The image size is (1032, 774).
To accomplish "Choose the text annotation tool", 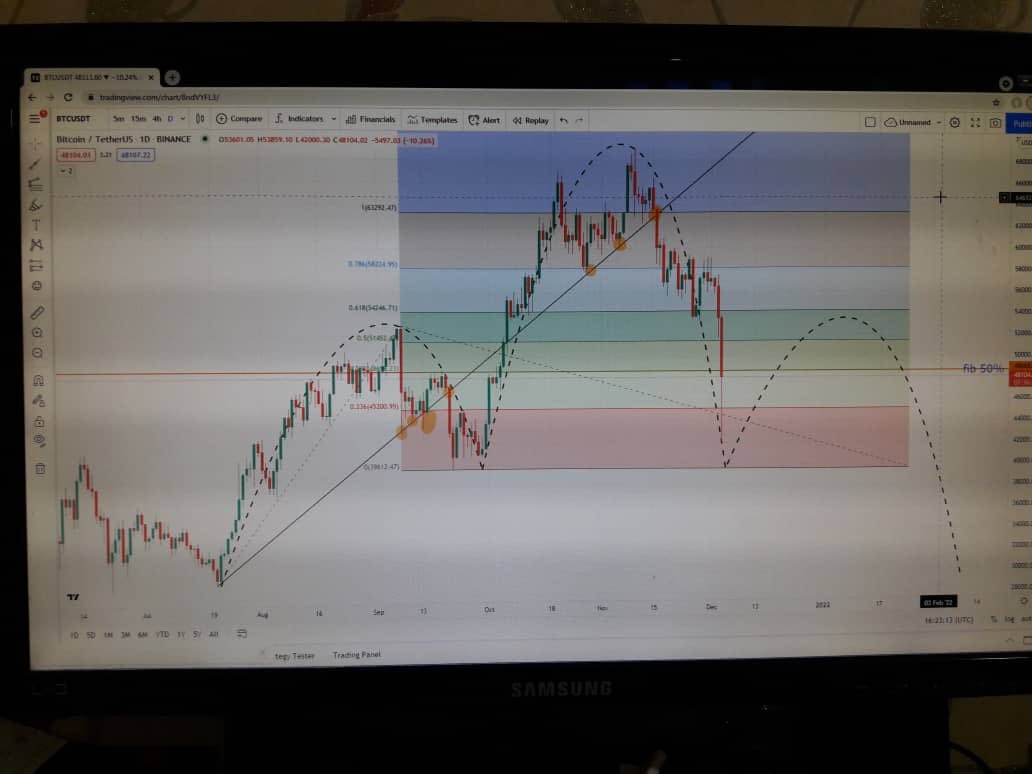I will point(36,225).
